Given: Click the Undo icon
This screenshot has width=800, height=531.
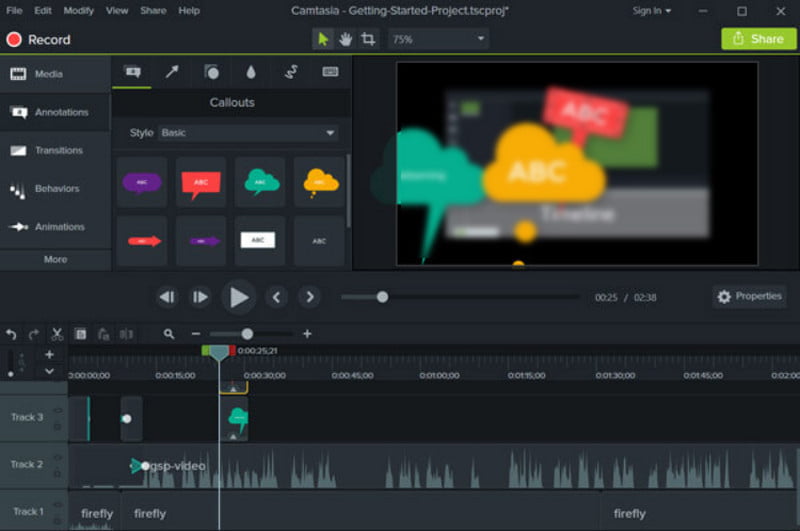Looking at the screenshot, I should tap(11, 335).
